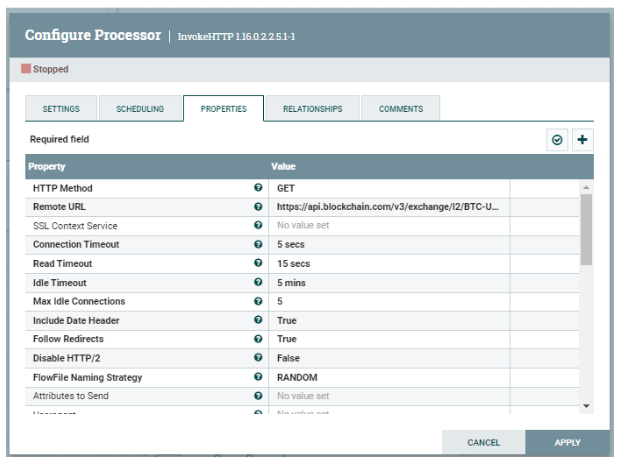Screen dimensions: 620x466
Task: Open the Relationships tab
Action: coord(312,108)
